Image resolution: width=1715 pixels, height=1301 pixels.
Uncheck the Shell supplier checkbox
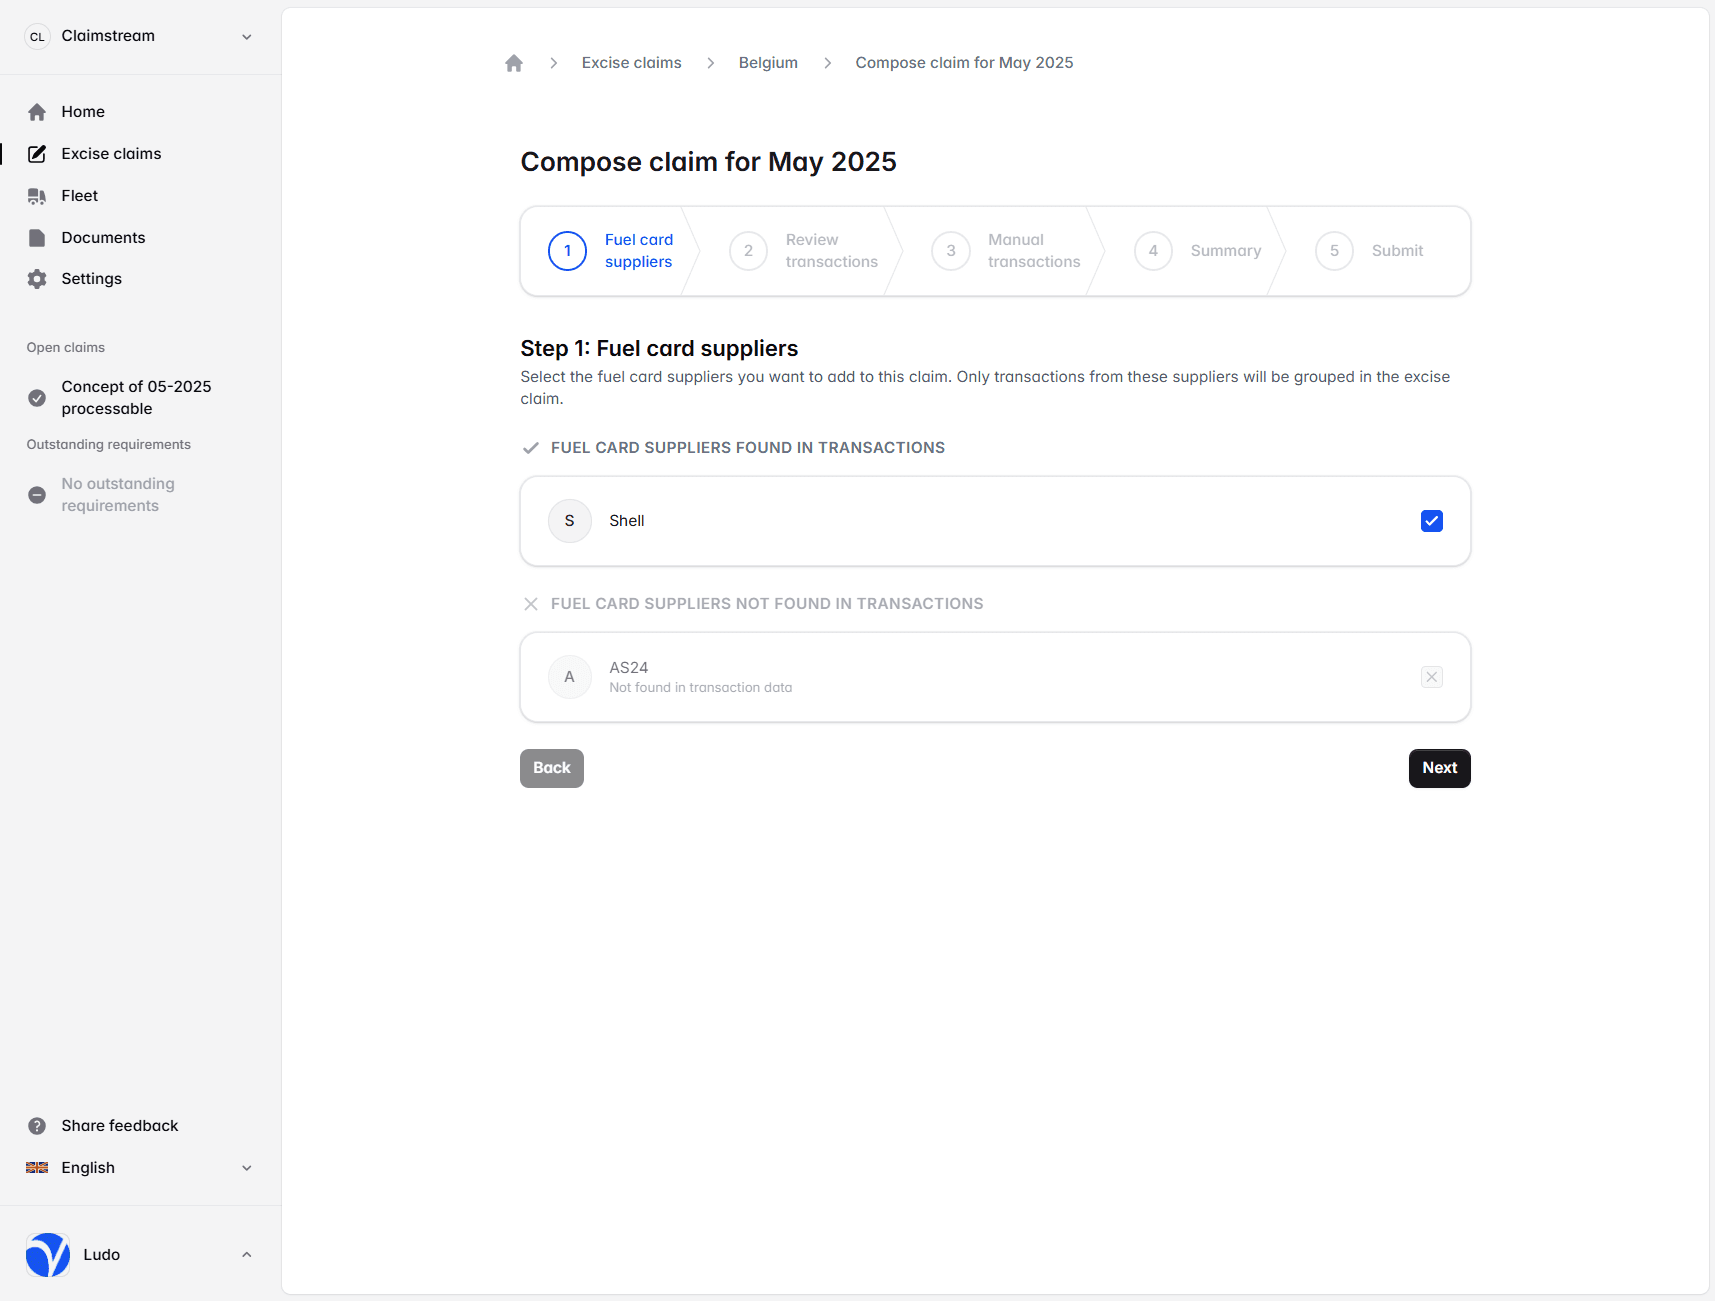pyautogui.click(x=1431, y=521)
